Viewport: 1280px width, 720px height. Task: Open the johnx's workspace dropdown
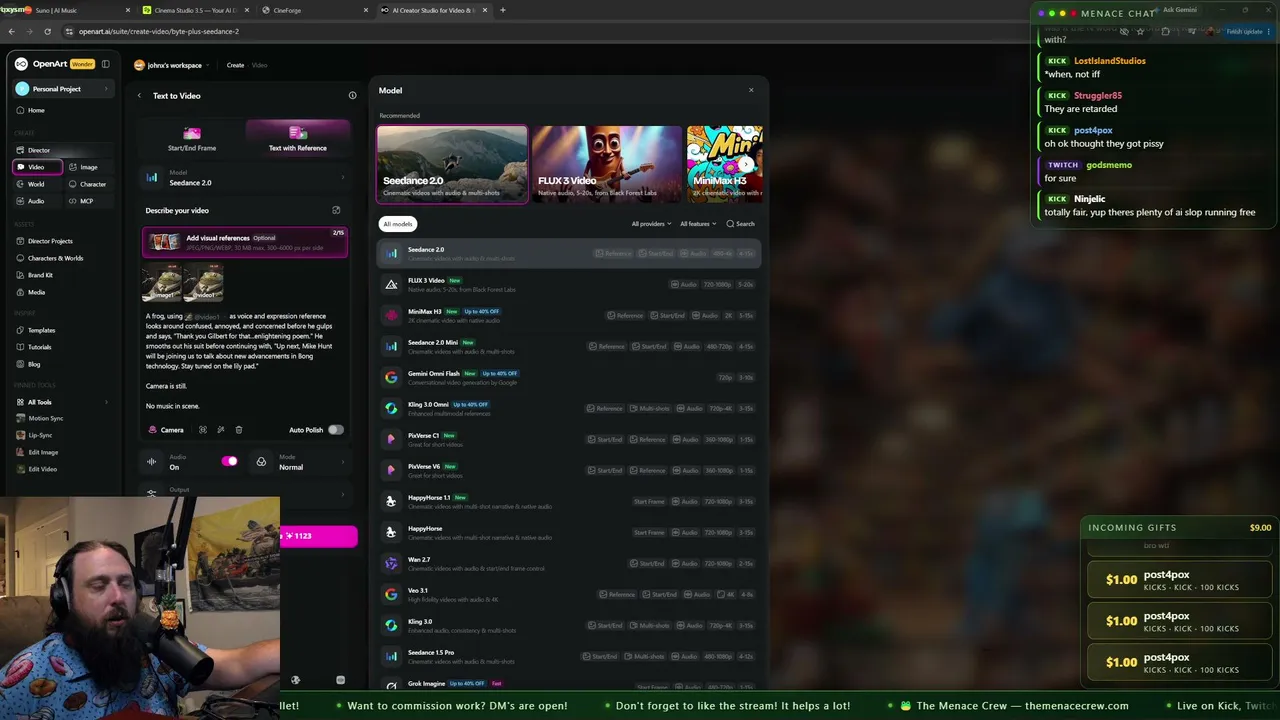coord(172,65)
